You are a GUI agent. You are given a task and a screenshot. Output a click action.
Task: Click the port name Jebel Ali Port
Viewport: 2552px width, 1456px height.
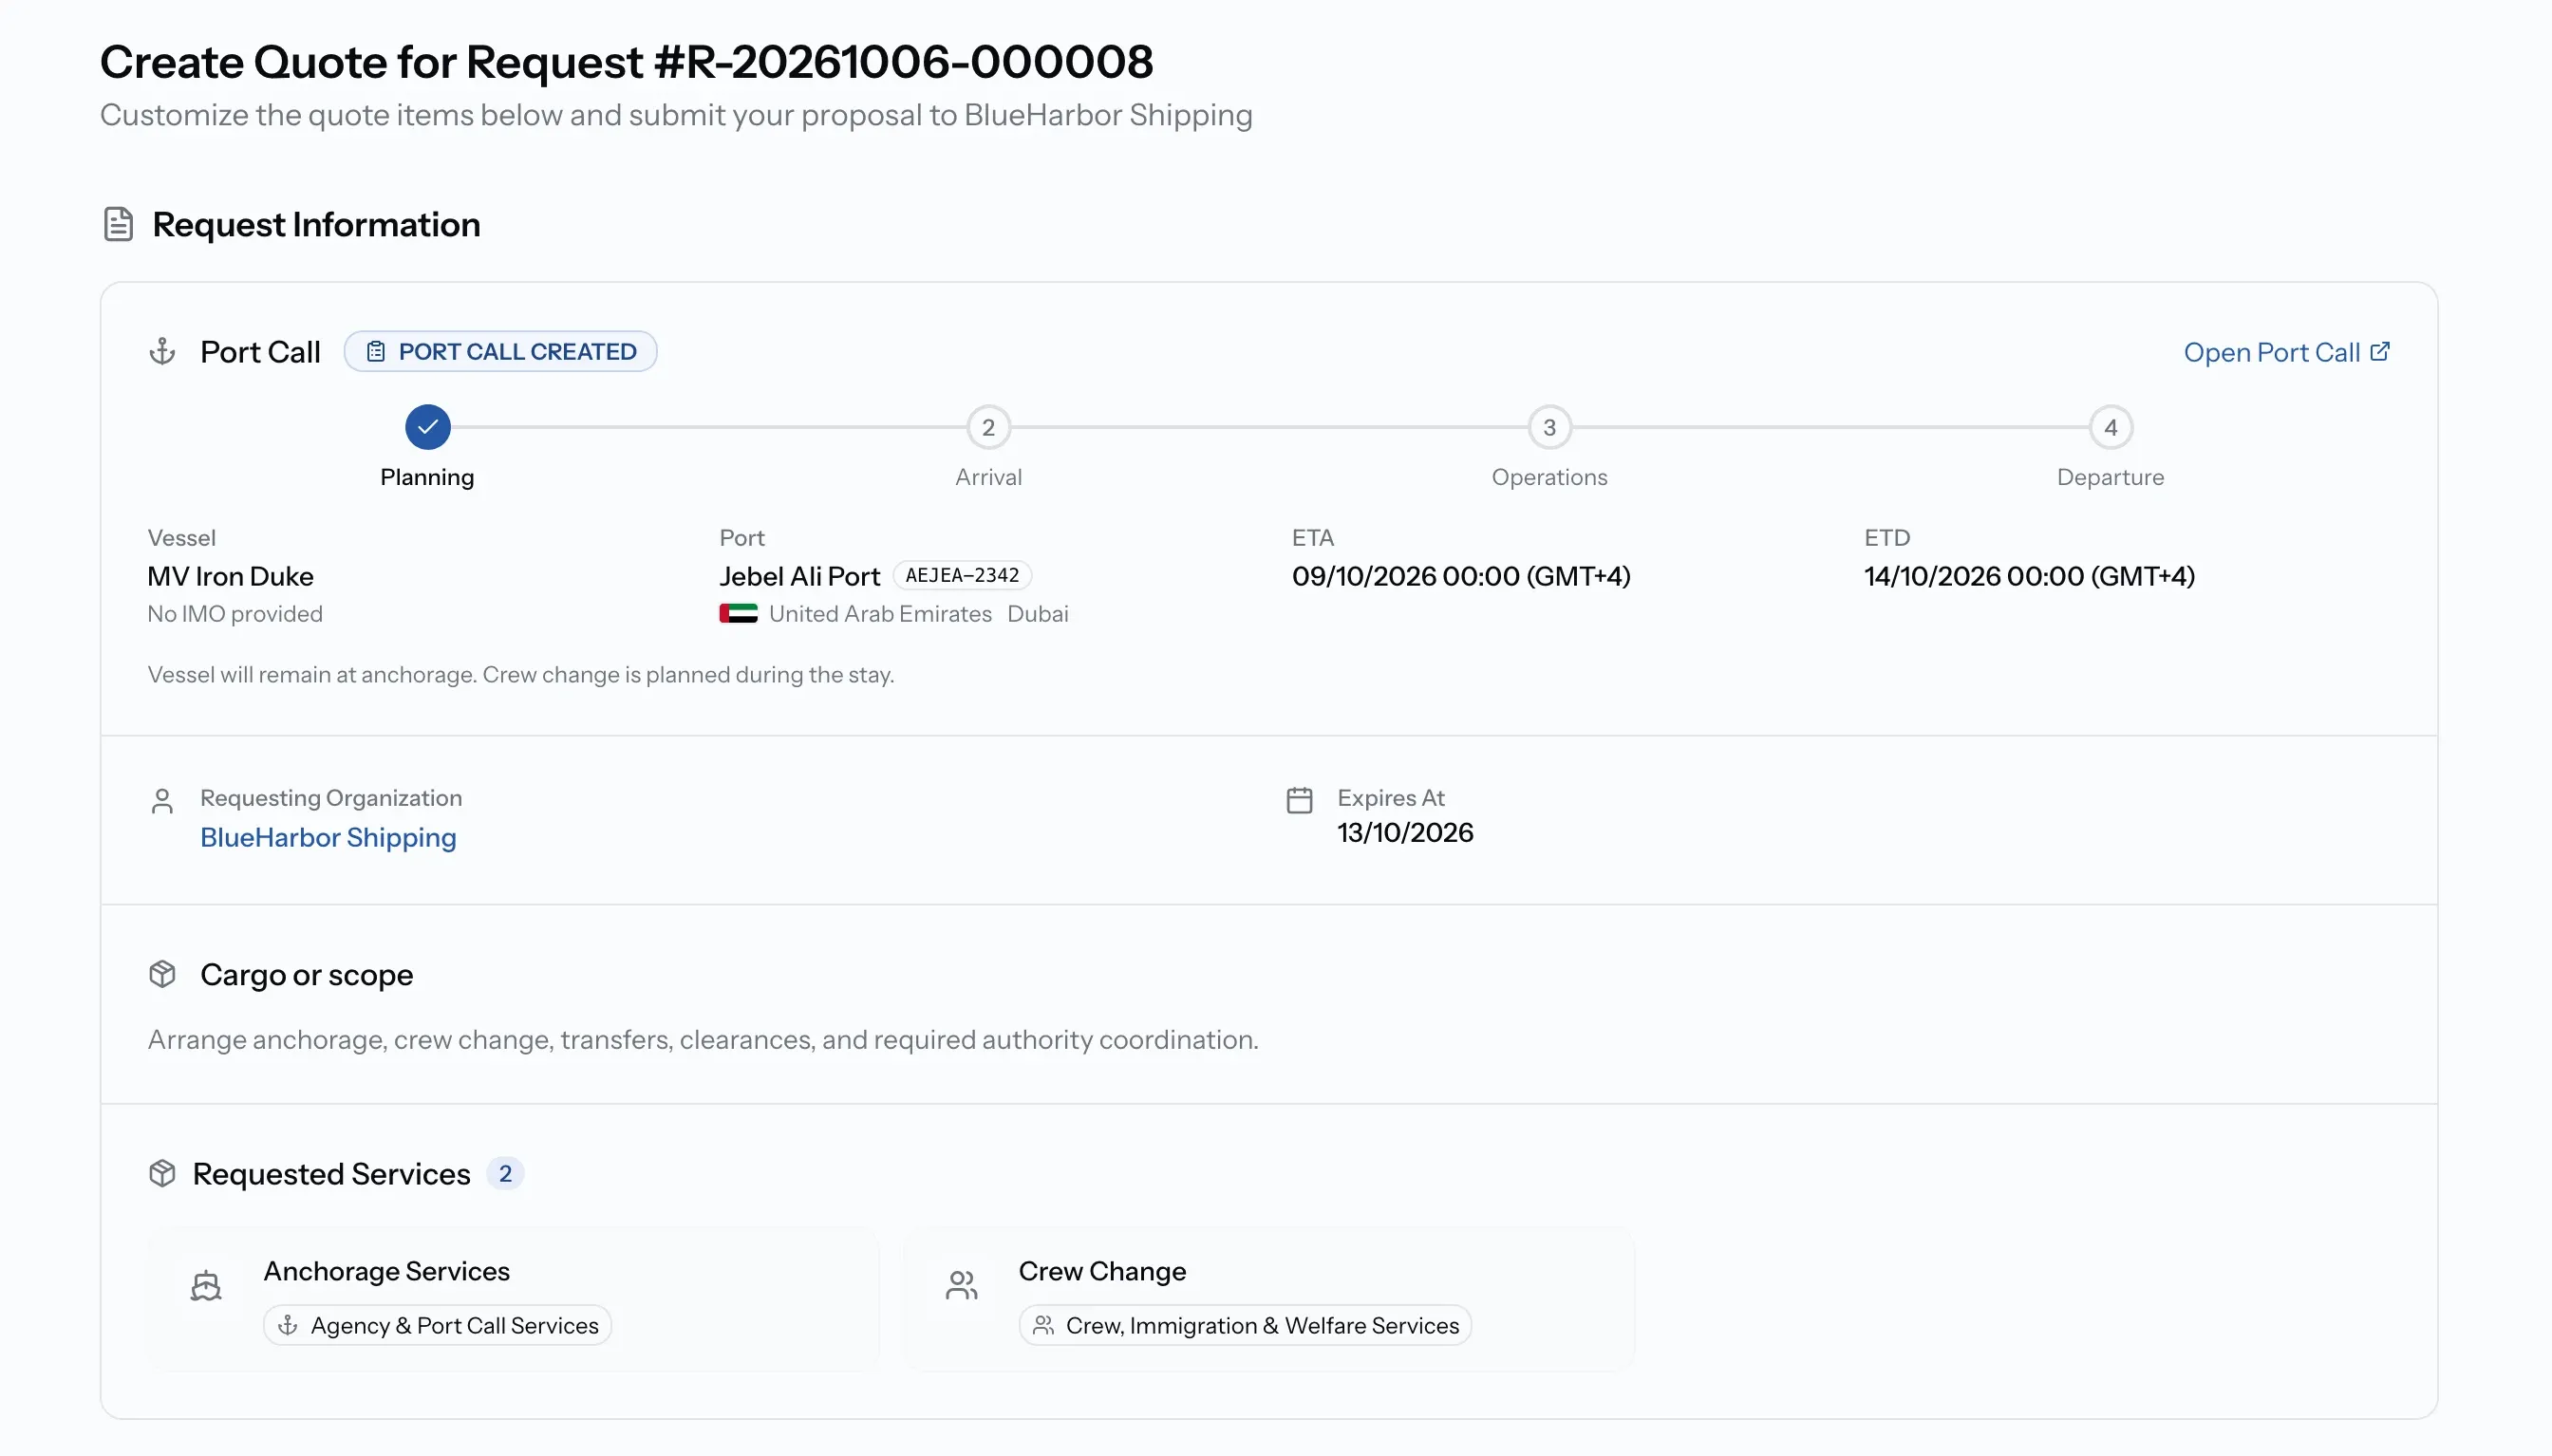[799, 576]
